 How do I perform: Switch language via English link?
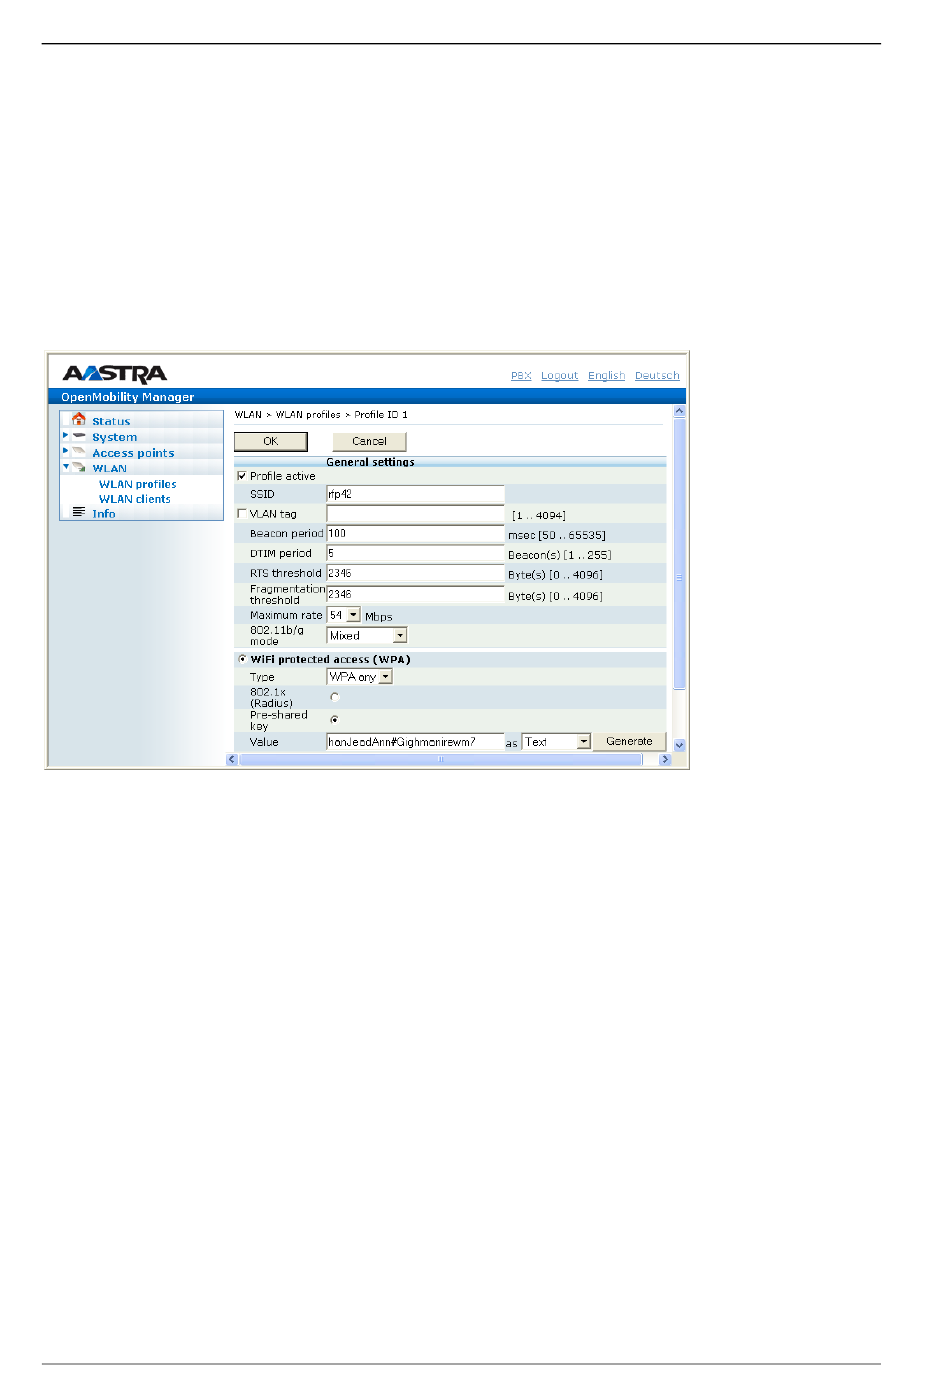606,376
